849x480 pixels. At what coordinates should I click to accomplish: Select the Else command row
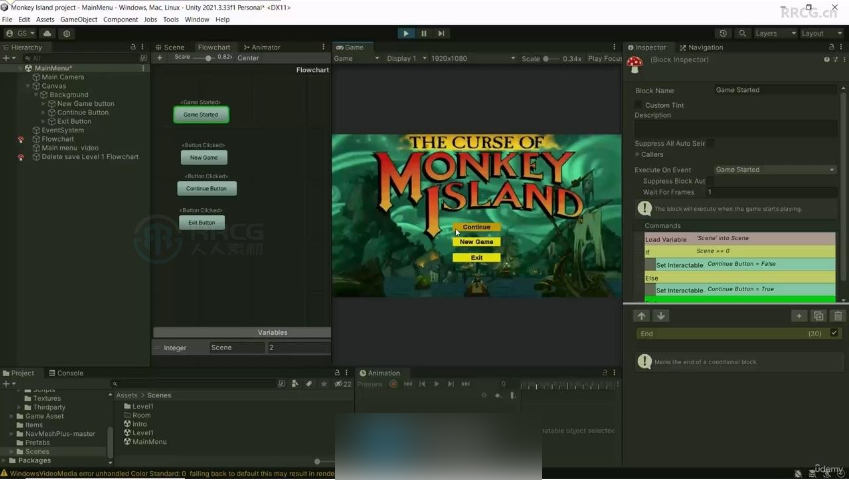[x=740, y=278]
